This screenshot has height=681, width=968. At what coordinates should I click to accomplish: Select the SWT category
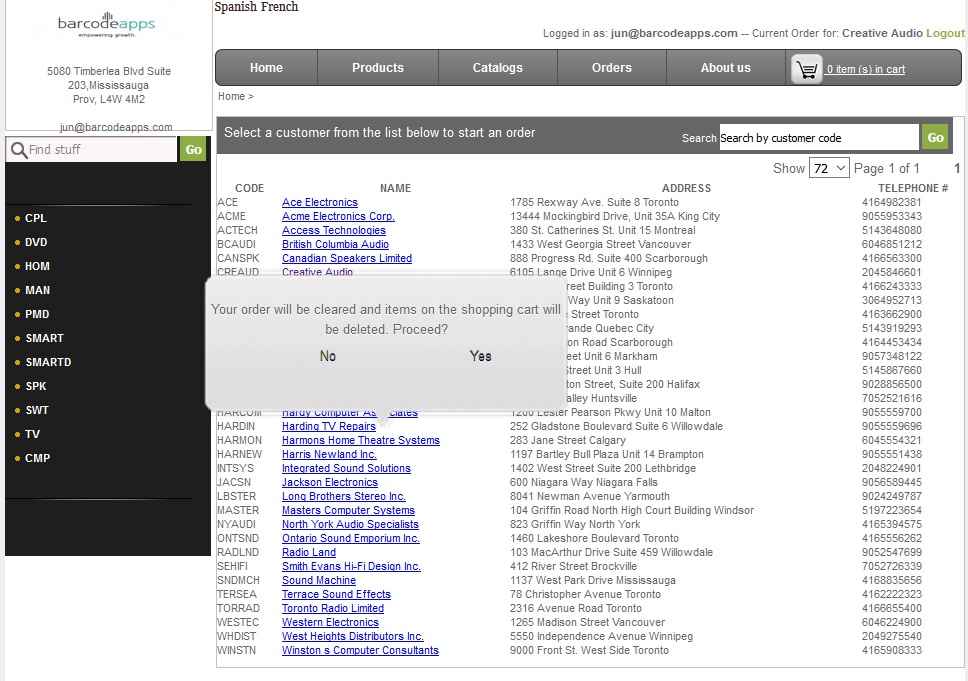[36, 411]
